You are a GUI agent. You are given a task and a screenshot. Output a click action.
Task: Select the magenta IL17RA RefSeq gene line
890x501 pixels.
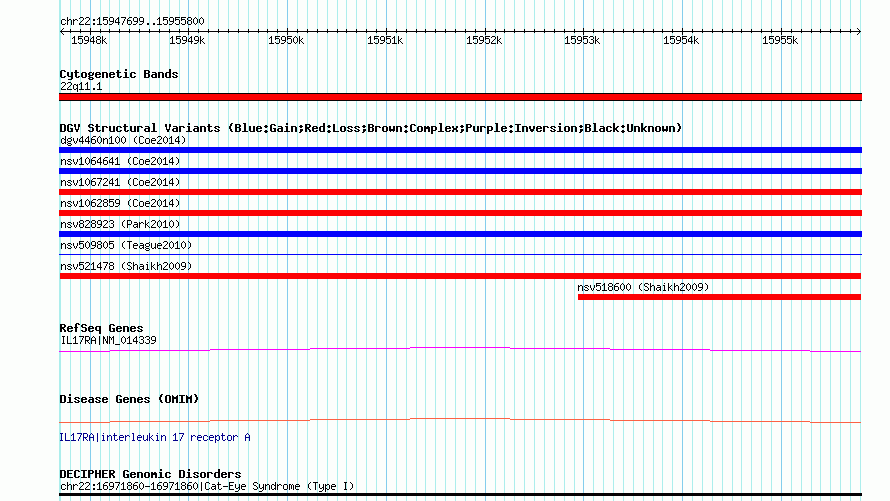pyautogui.click(x=460, y=350)
